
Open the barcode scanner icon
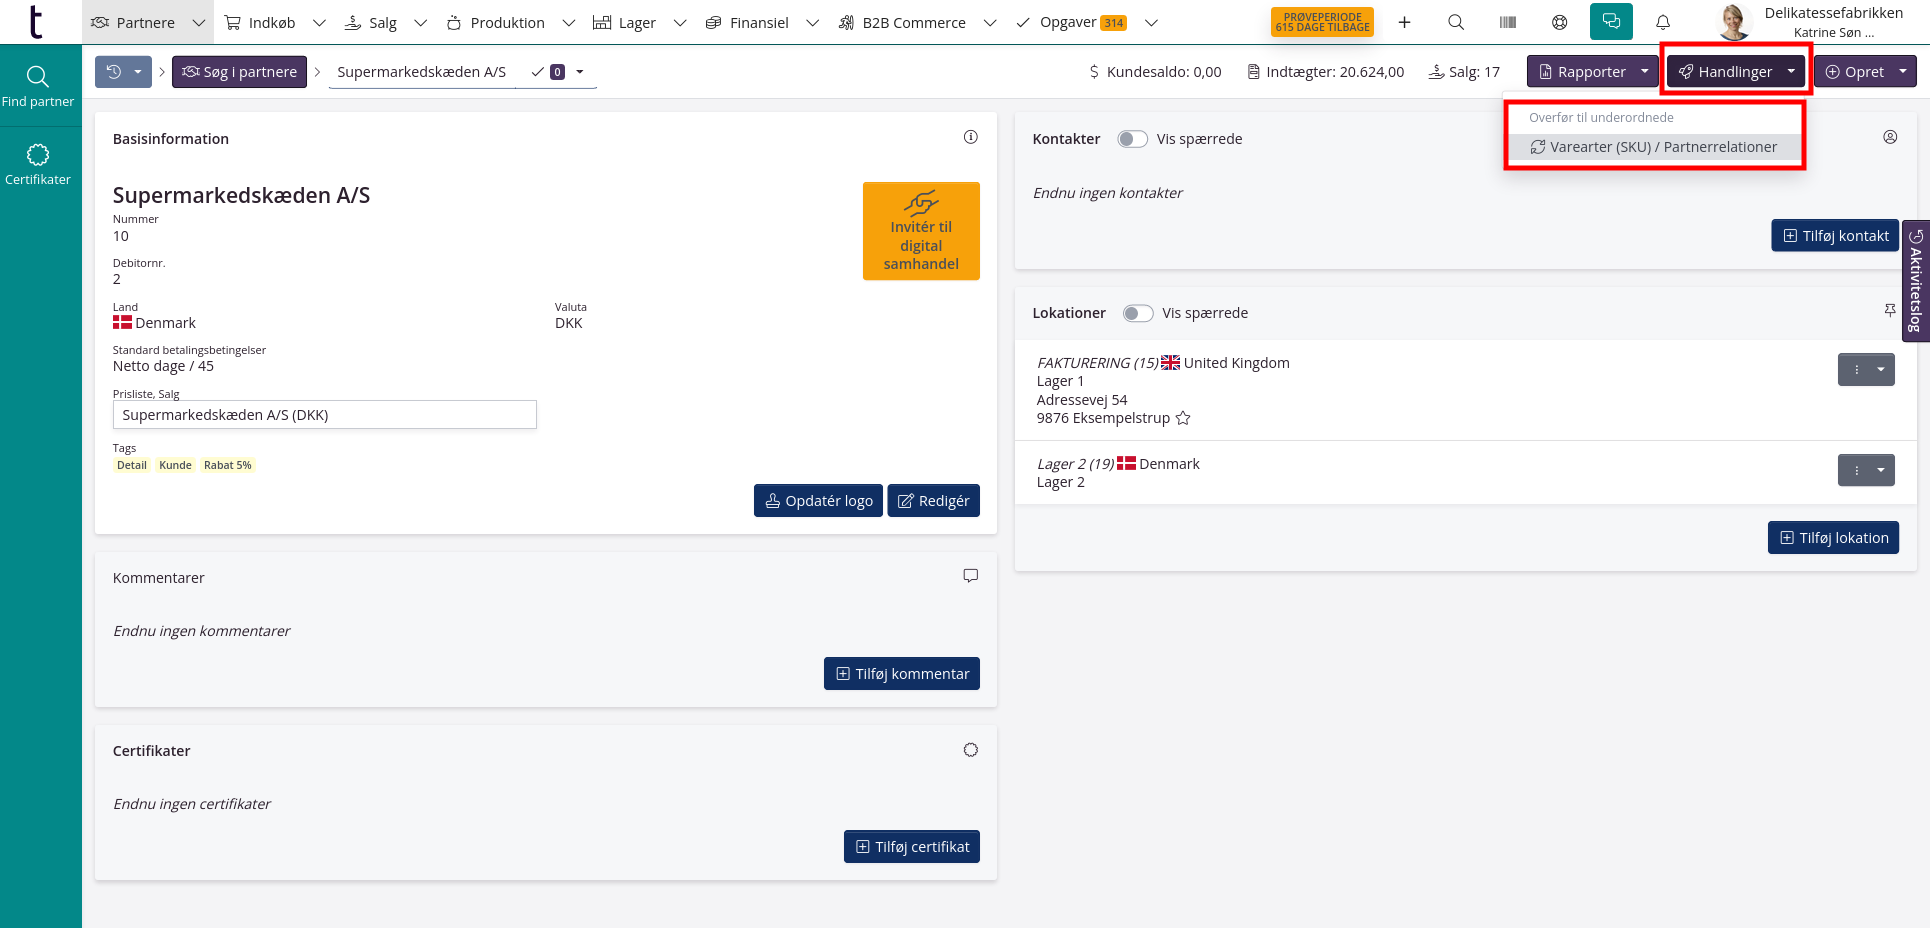click(x=1508, y=22)
